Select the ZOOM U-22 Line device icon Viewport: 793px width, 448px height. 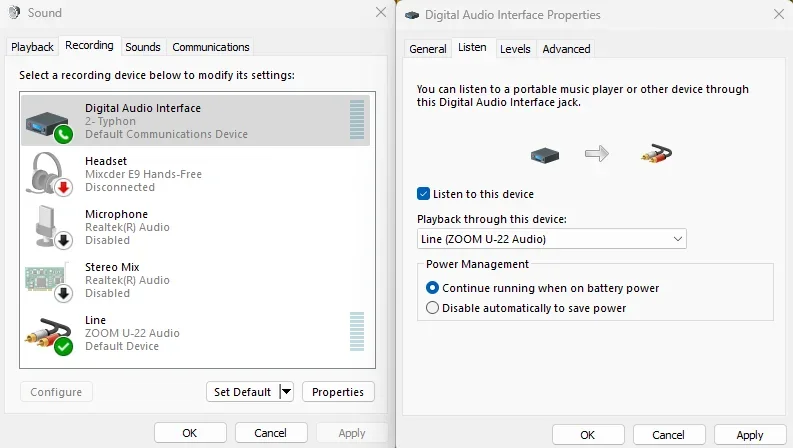tap(48, 333)
